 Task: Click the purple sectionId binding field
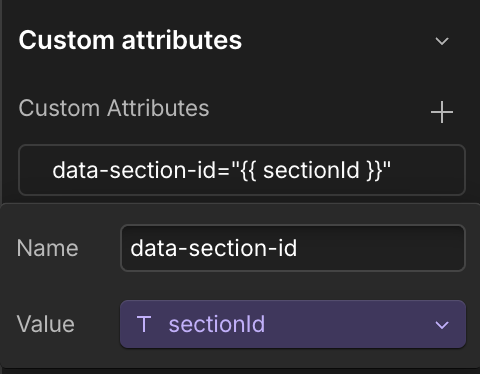[293, 324]
